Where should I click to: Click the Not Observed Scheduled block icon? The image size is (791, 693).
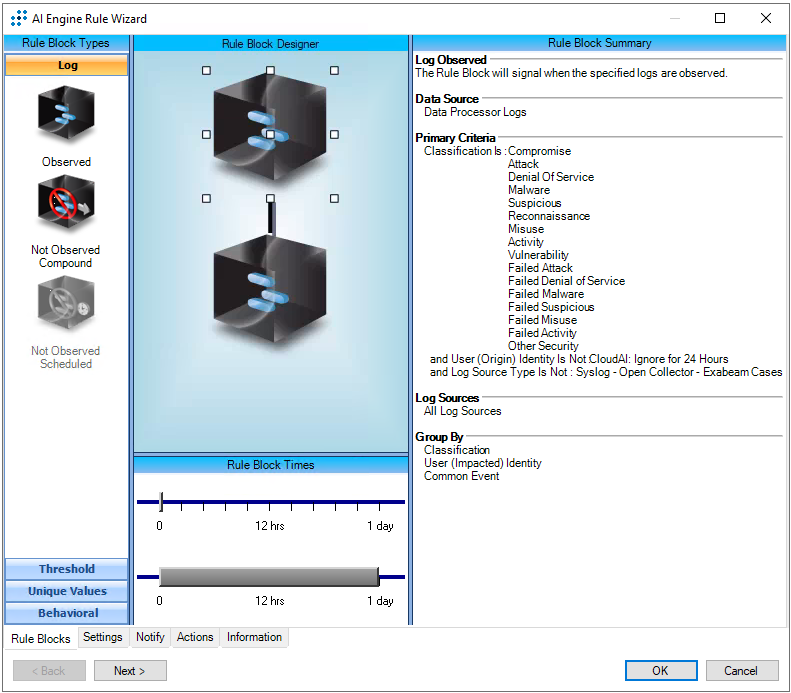tap(66, 304)
